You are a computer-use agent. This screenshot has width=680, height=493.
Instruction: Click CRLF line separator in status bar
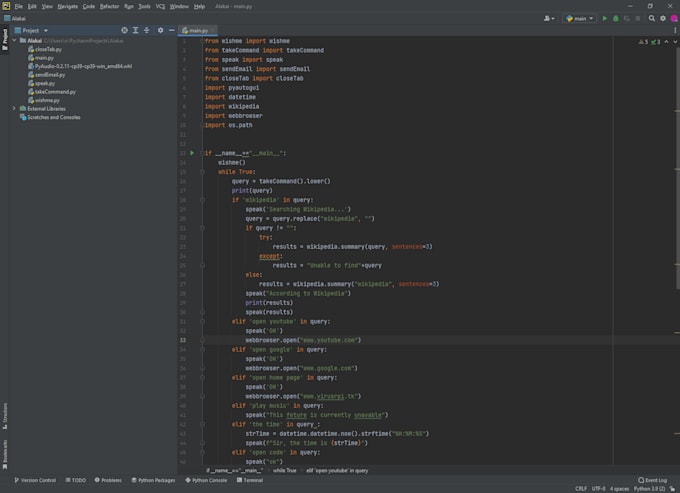point(581,489)
